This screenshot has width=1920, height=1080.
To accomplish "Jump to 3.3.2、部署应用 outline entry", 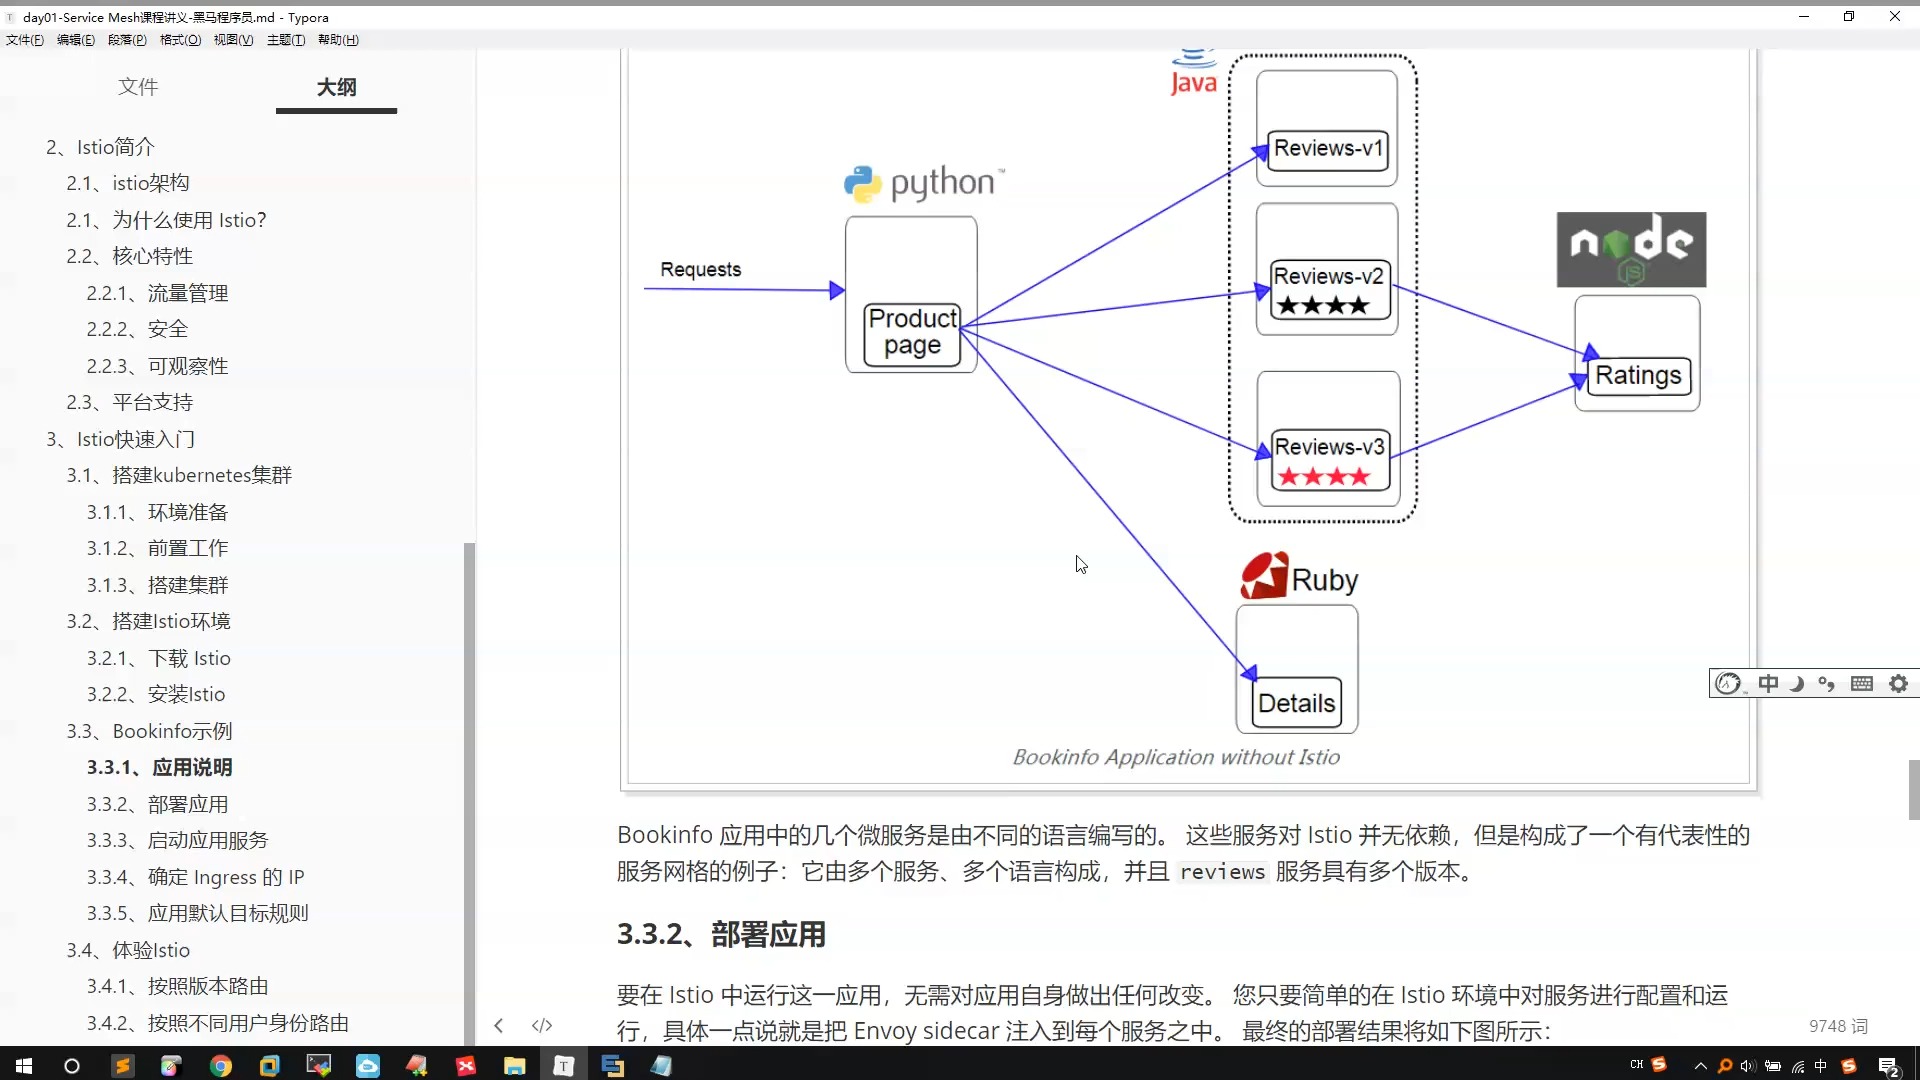I will coord(157,804).
